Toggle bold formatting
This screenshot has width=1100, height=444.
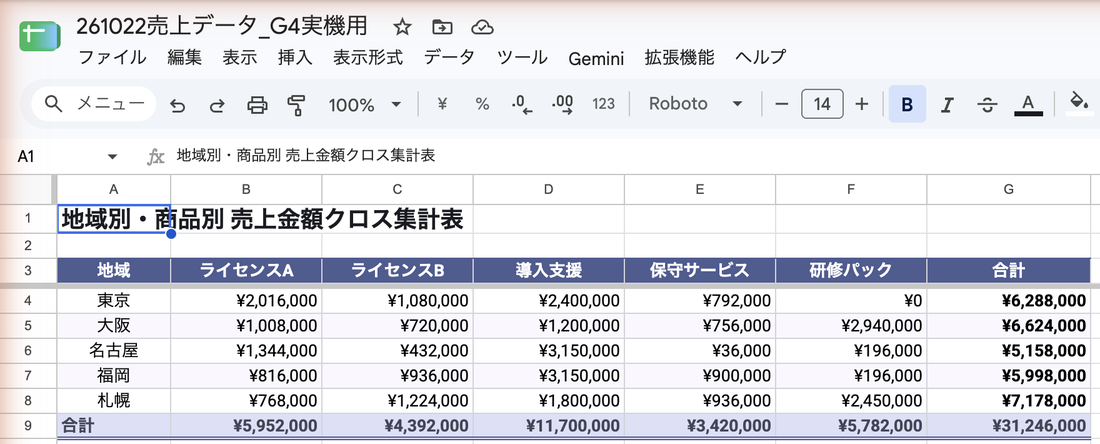(907, 105)
